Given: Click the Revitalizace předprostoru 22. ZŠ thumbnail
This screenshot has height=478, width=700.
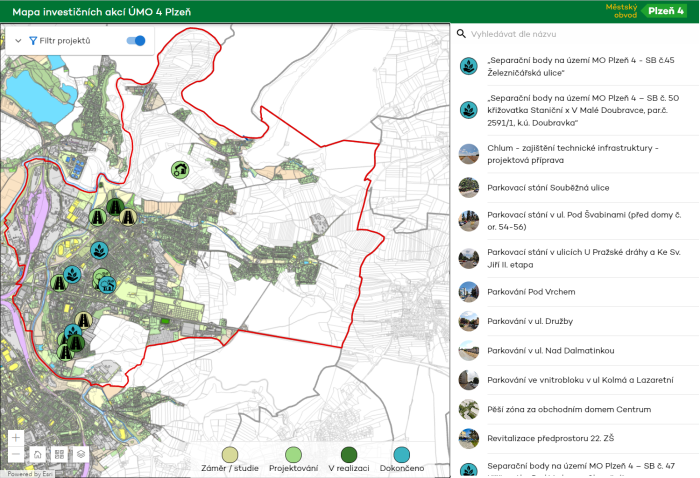Looking at the screenshot, I should (468, 438).
